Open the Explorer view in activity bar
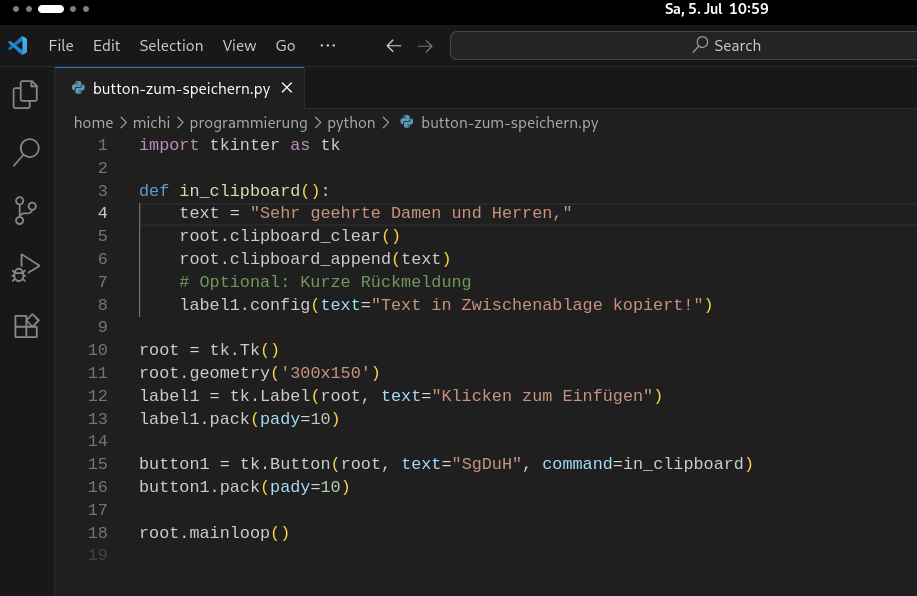 point(26,95)
